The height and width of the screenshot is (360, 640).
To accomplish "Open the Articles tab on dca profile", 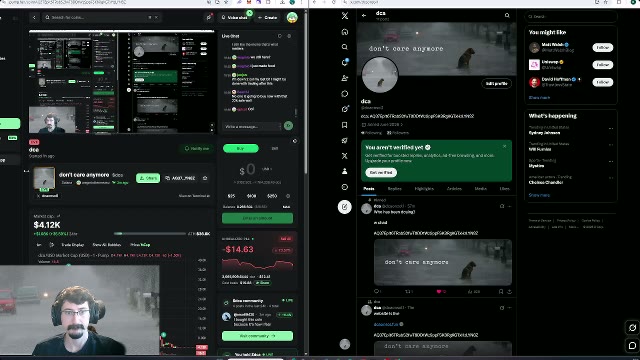I will click(454, 189).
